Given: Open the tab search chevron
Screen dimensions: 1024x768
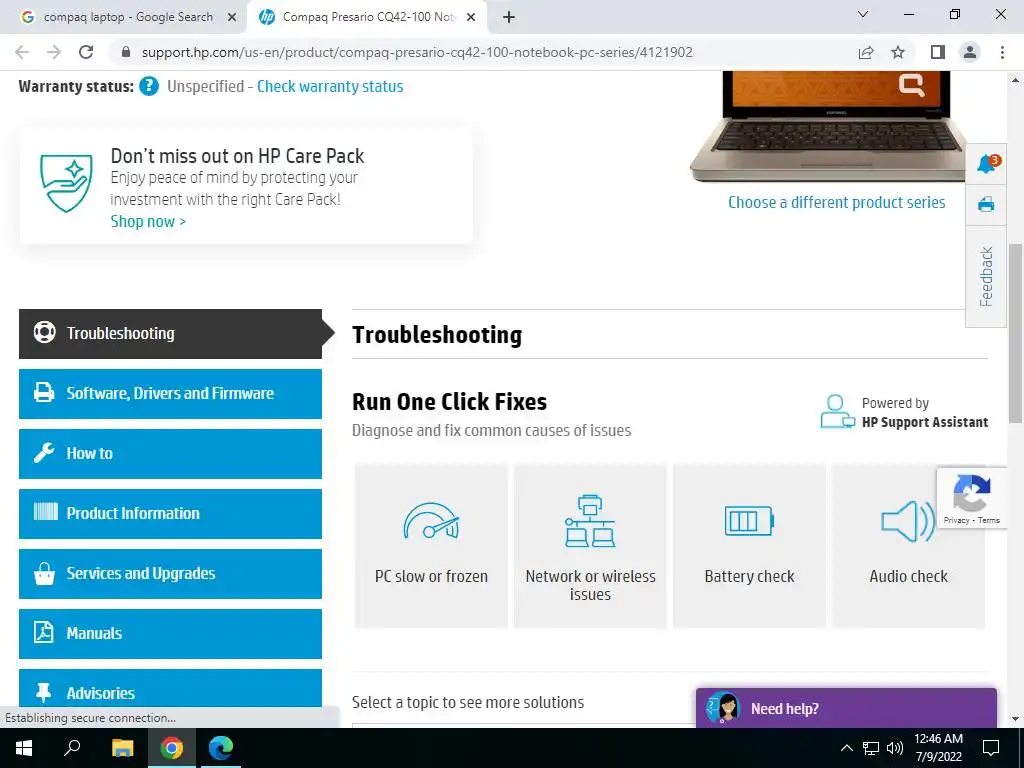Looking at the screenshot, I should [863, 14].
